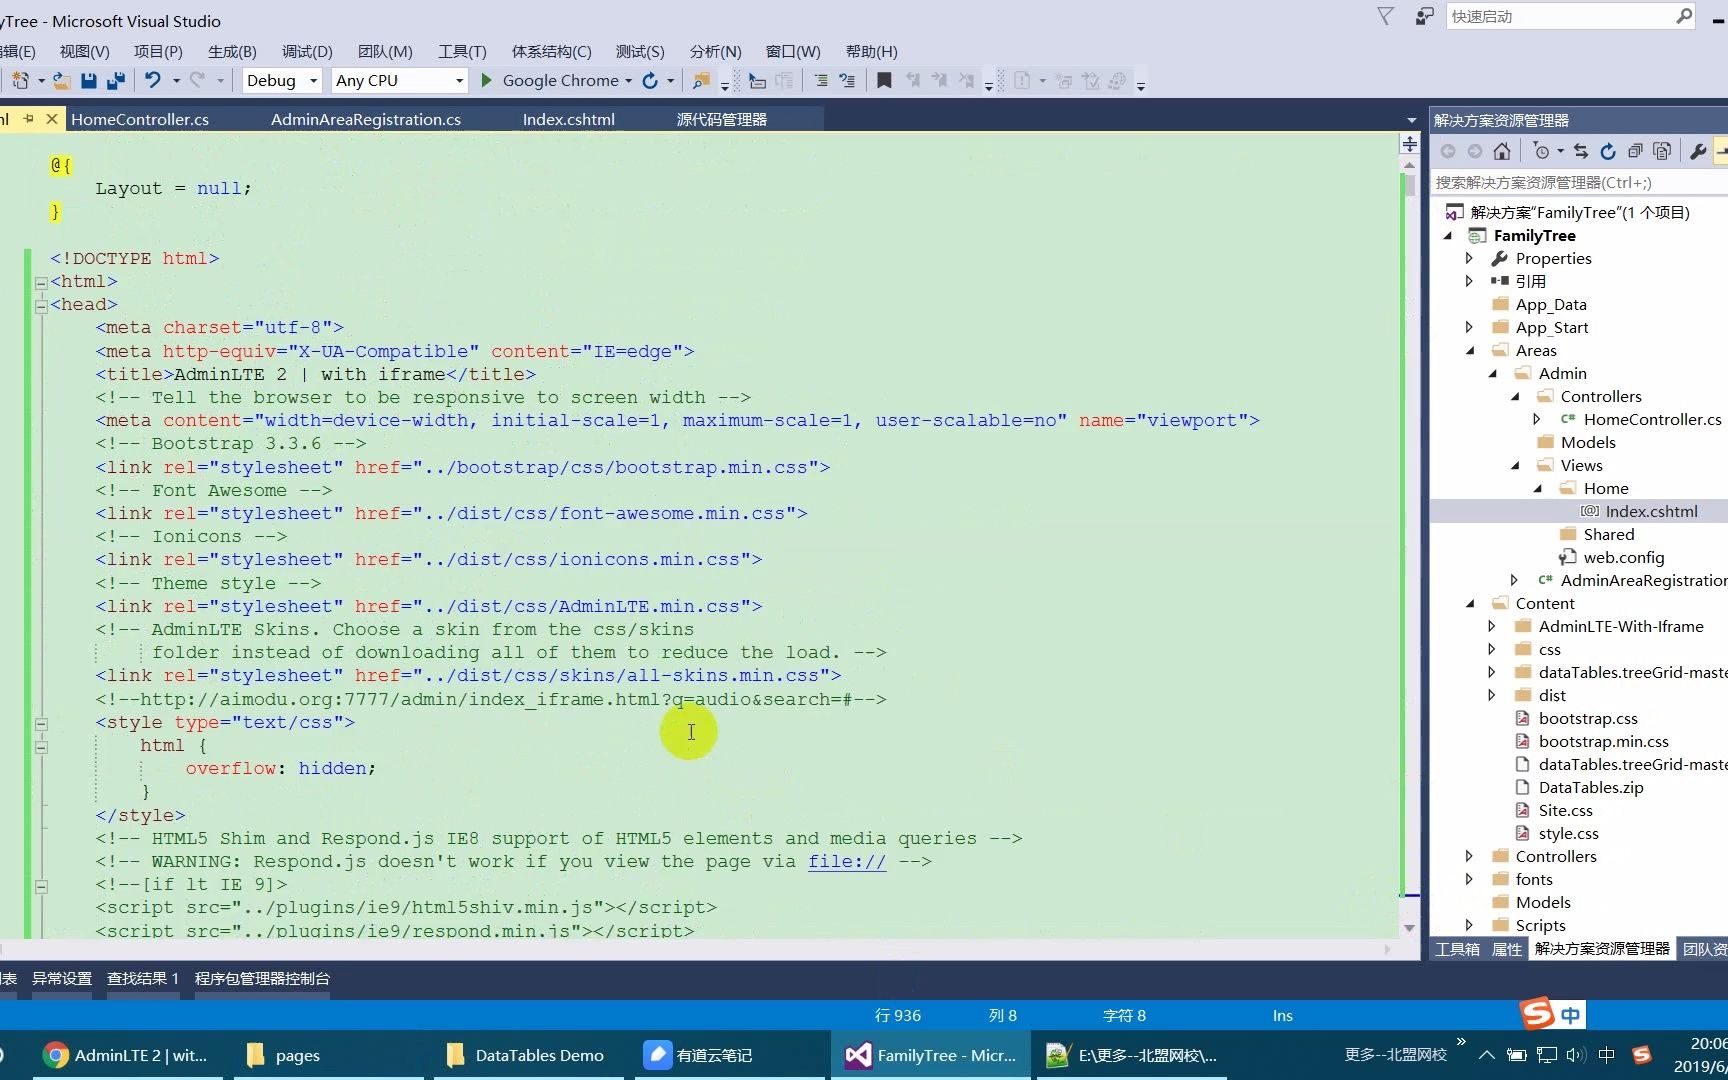Click the browser refresh icon beside Google Chrome
Image resolution: width=1728 pixels, height=1080 pixels.
pos(650,80)
